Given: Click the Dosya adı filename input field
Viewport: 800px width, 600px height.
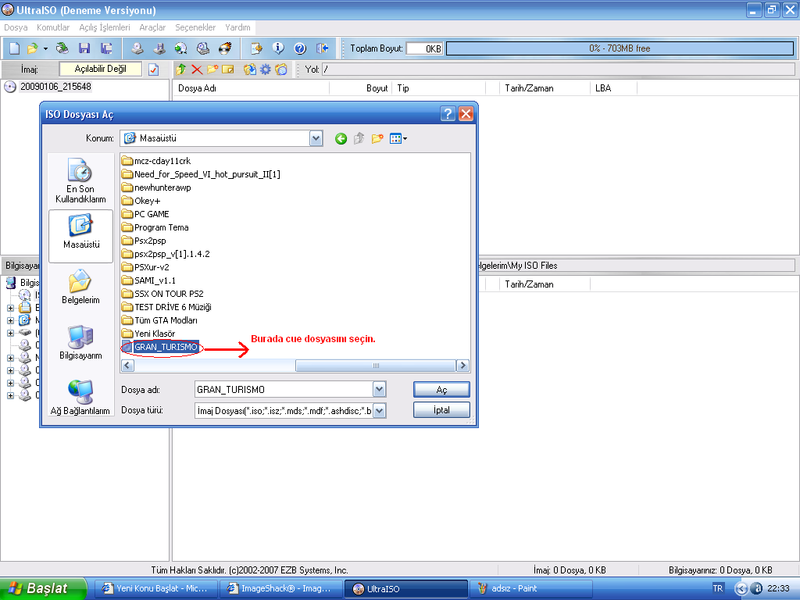Looking at the screenshot, I should (x=284, y=389).
